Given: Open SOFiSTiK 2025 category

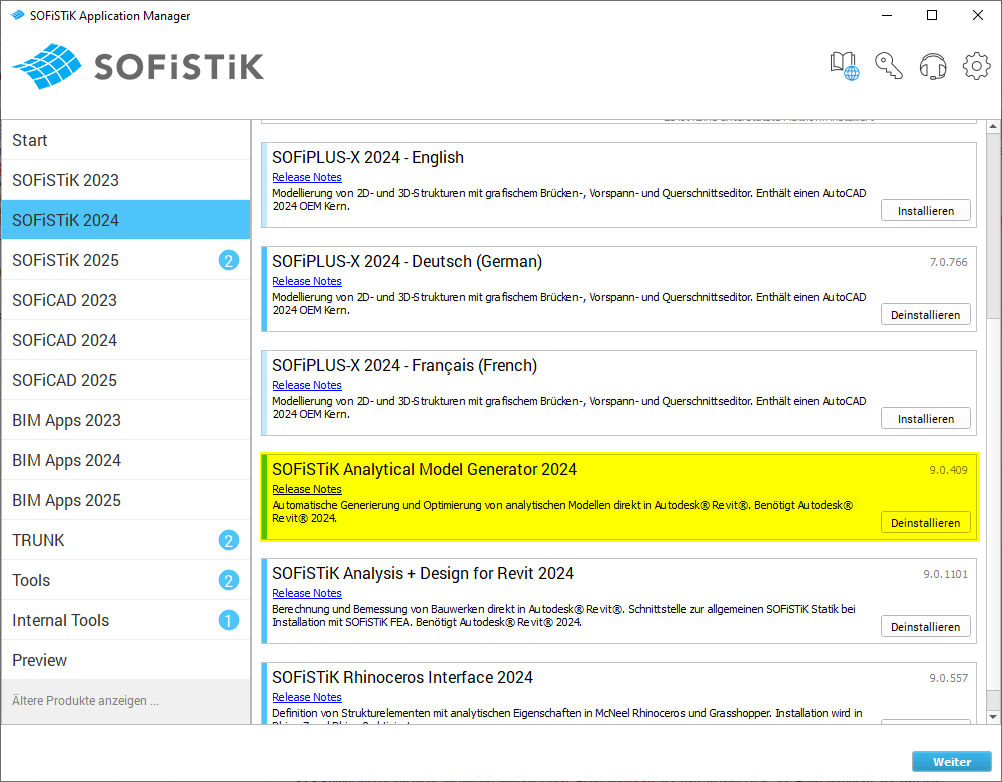Looking at the screenshot, I should (x=126, y=260).
